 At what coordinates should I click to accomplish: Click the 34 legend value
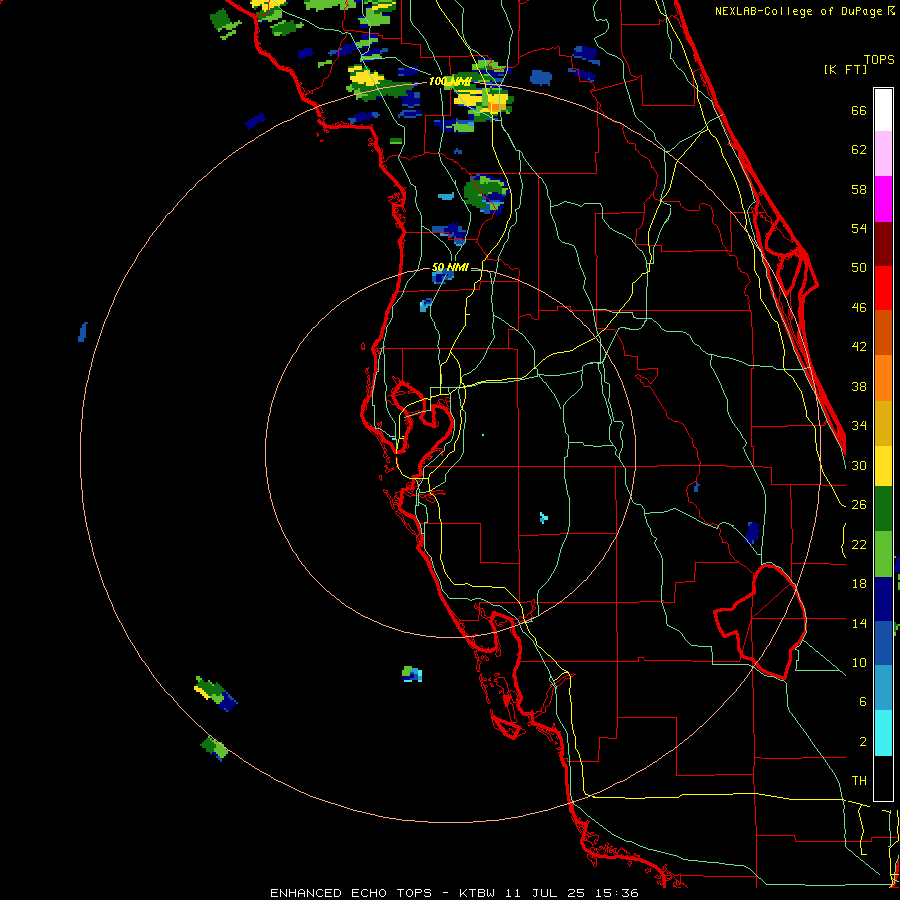[x=859, y=426]
